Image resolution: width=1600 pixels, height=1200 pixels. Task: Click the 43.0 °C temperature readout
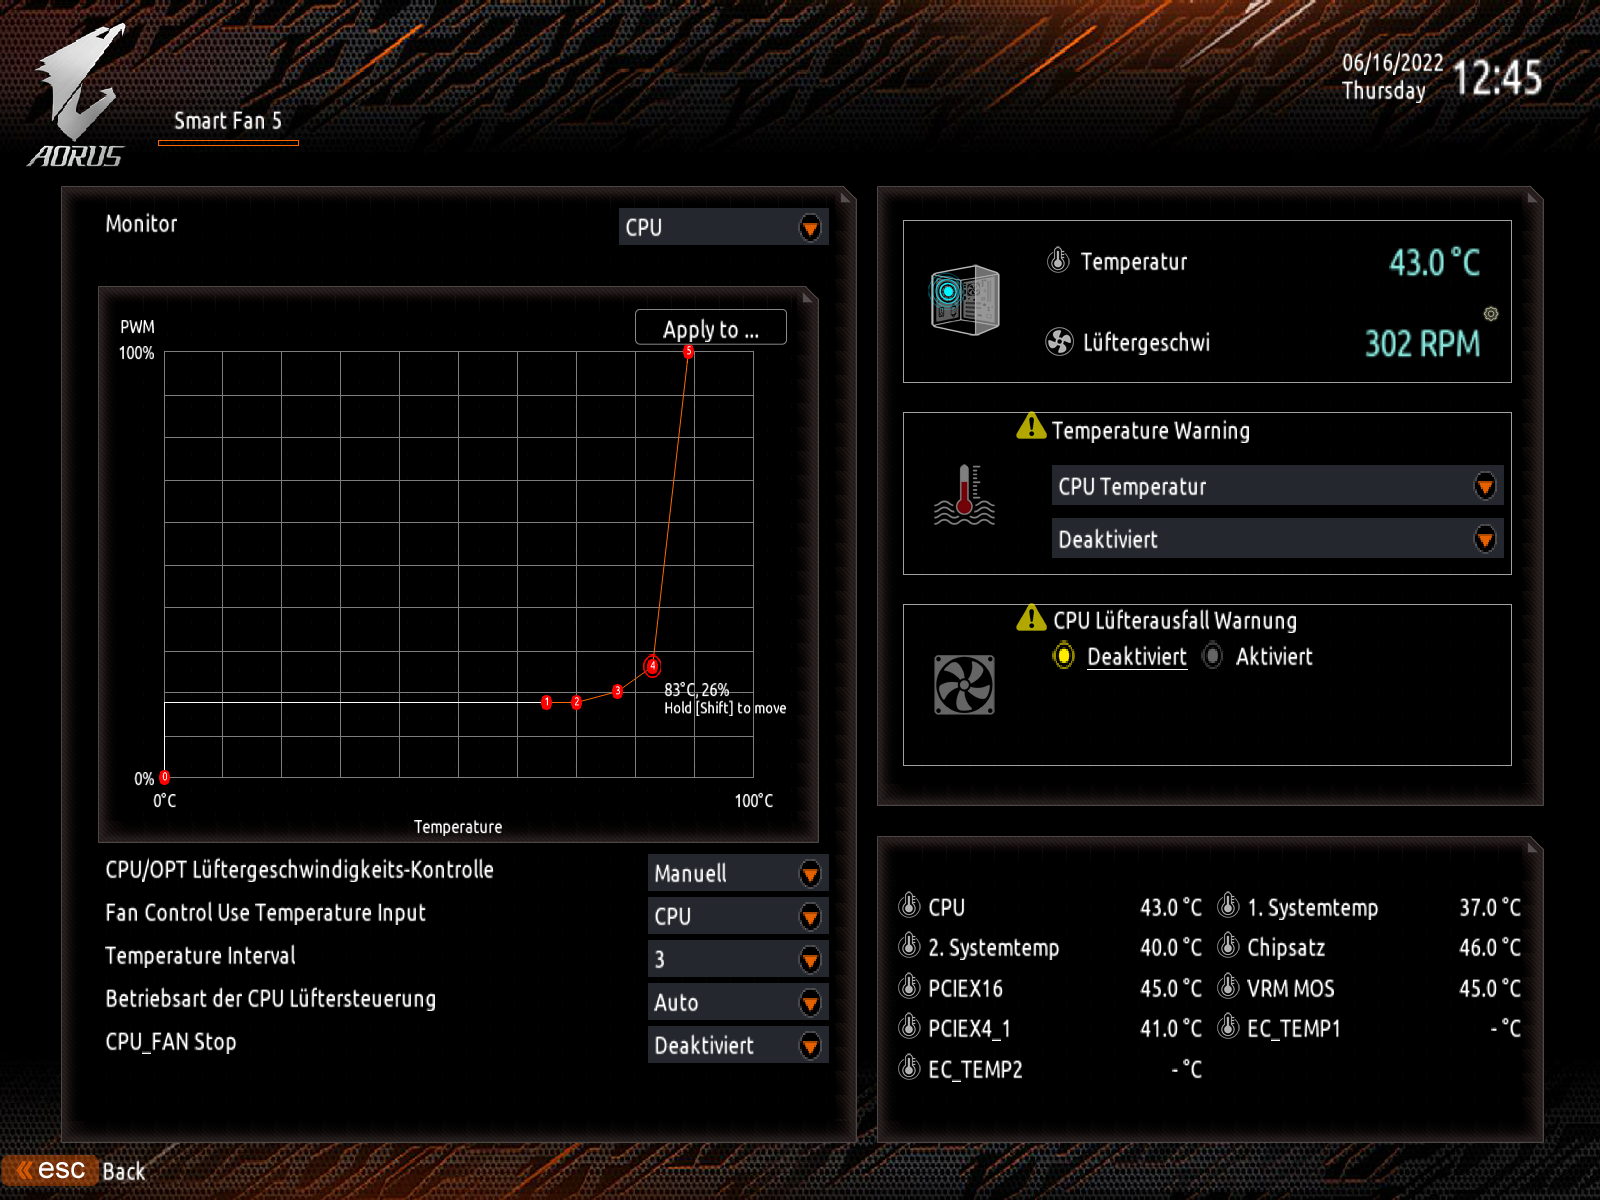tap(1435, 262)
